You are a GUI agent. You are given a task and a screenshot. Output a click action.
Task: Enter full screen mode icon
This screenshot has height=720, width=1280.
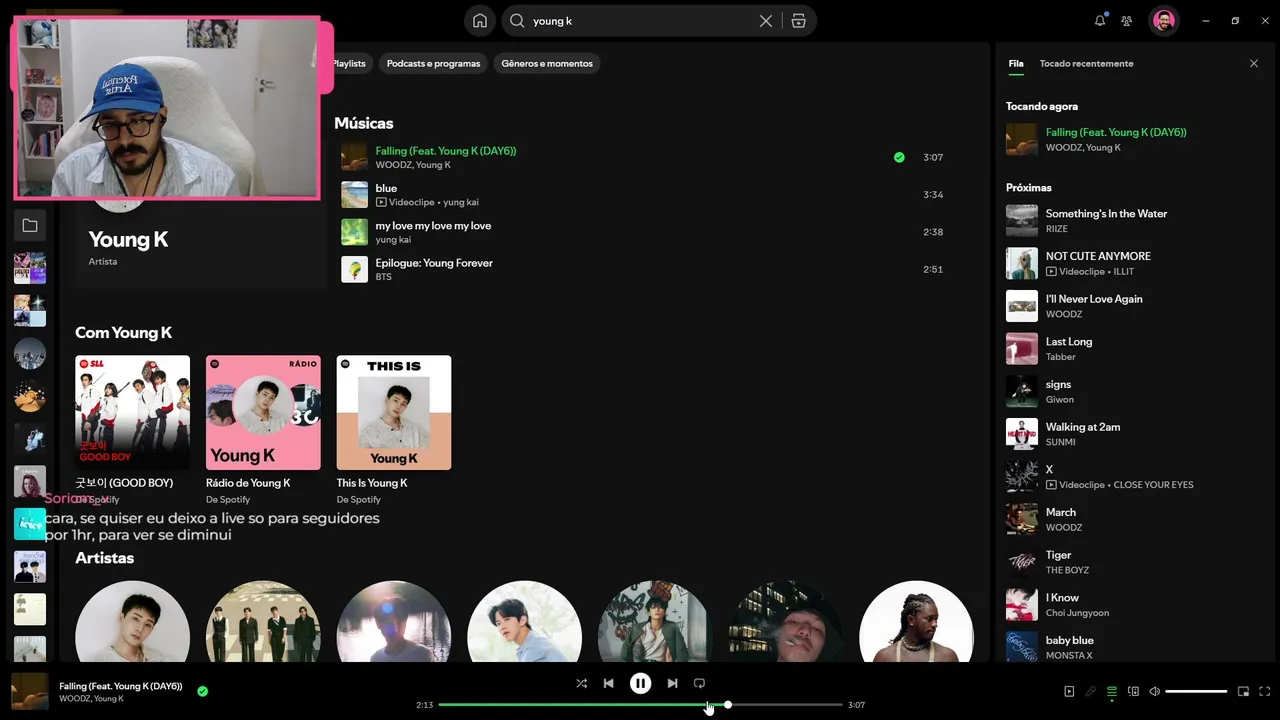1265,691
